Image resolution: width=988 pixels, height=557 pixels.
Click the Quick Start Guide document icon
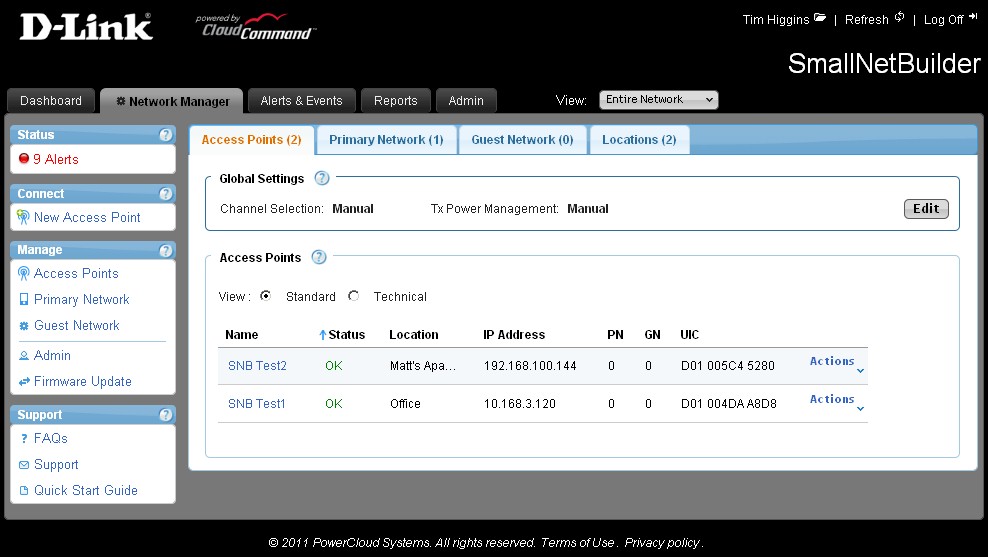(24, 491)
